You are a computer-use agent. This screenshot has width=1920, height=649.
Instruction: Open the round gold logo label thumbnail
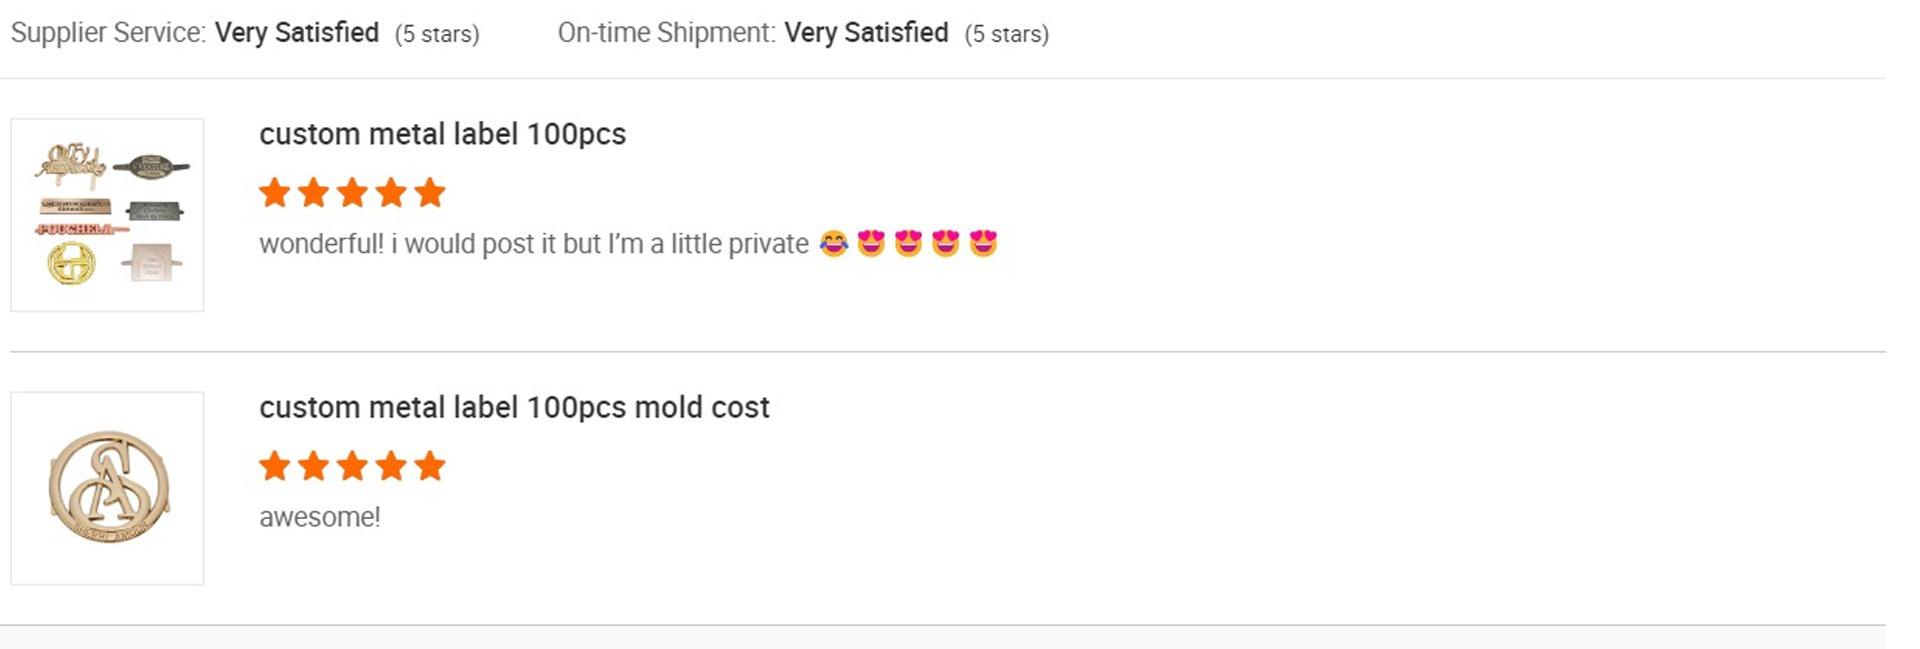107,488
